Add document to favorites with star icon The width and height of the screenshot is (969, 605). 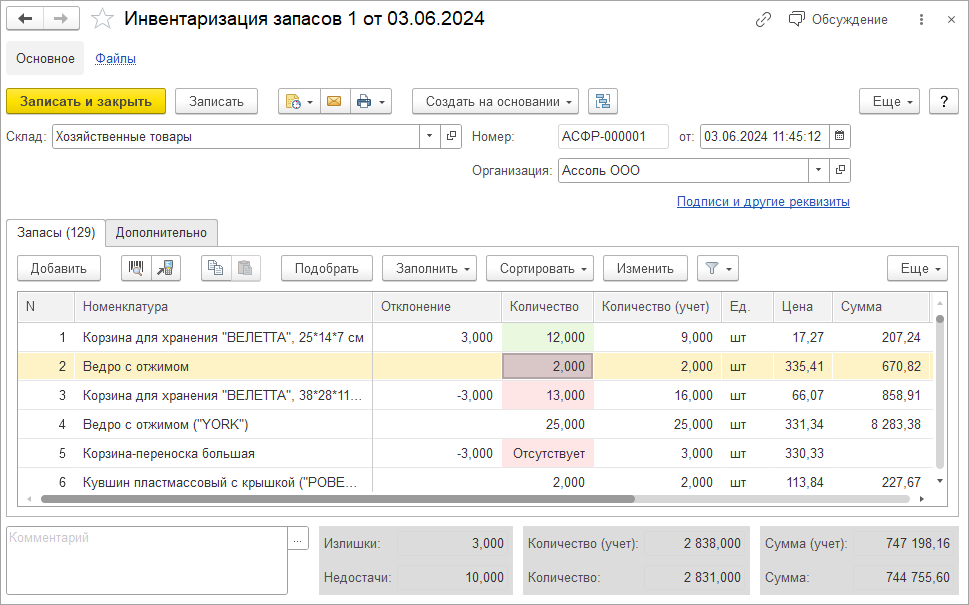pyautogui.click(x=102, y=19)
